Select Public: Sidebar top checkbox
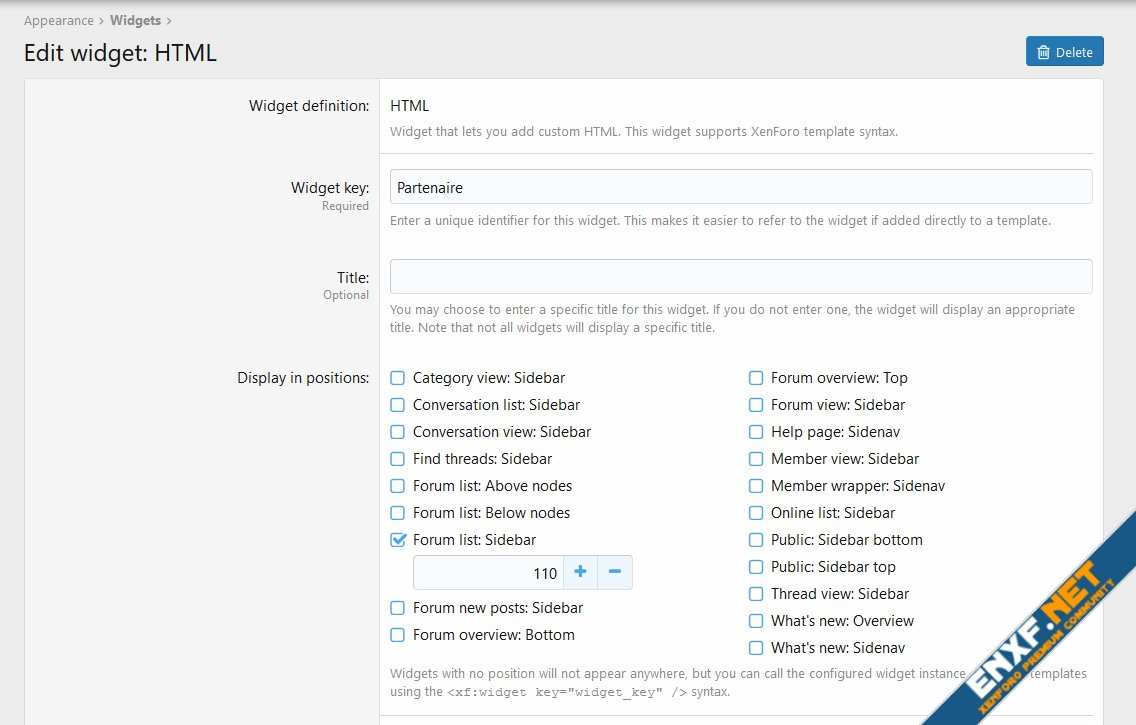Image resolution: width=1136 pixels, height=725 pixels. click(x=756, y=567)
